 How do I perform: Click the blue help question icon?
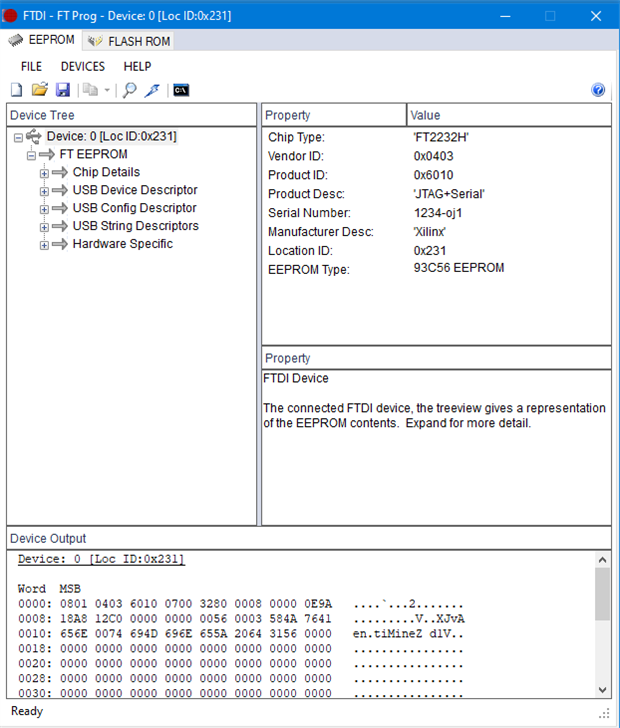[598, 90]
